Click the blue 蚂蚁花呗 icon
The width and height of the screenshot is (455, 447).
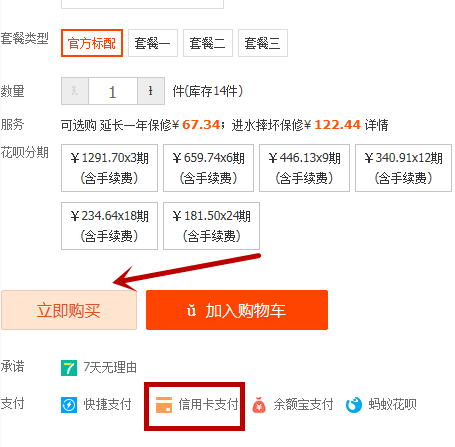[354, 405]
